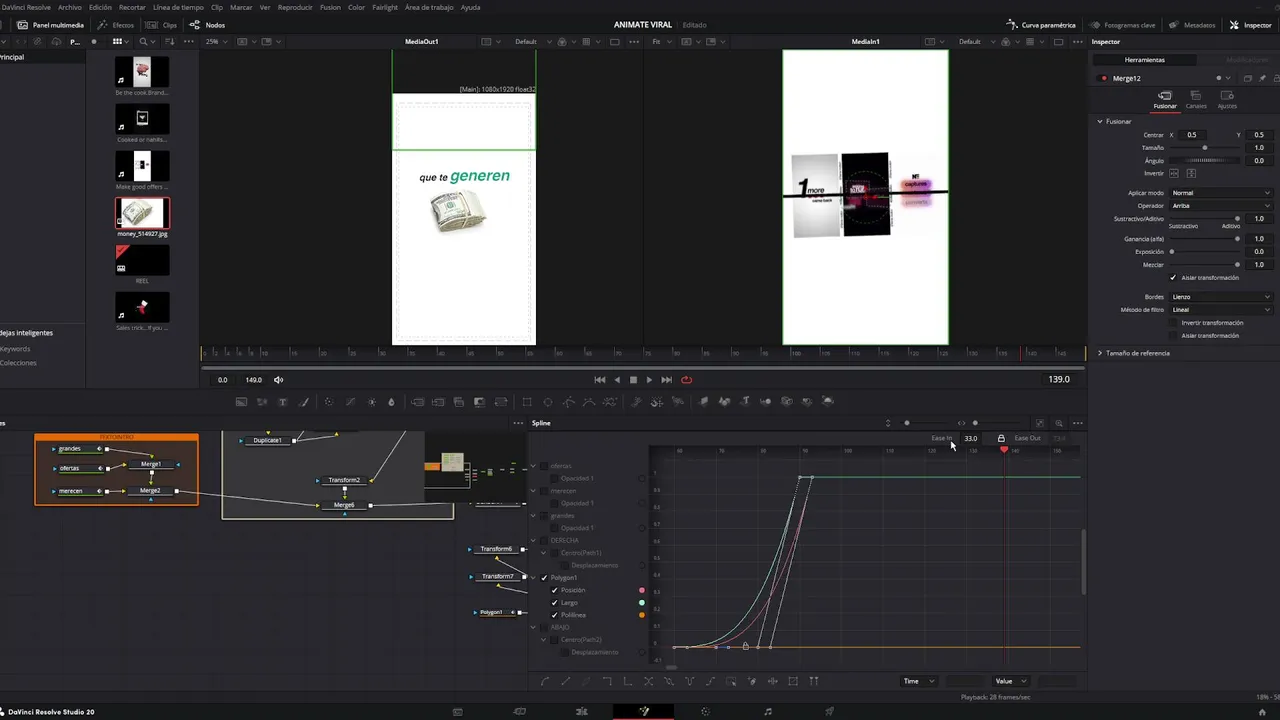Open the Bordes dropdown

pos(1220,297)
